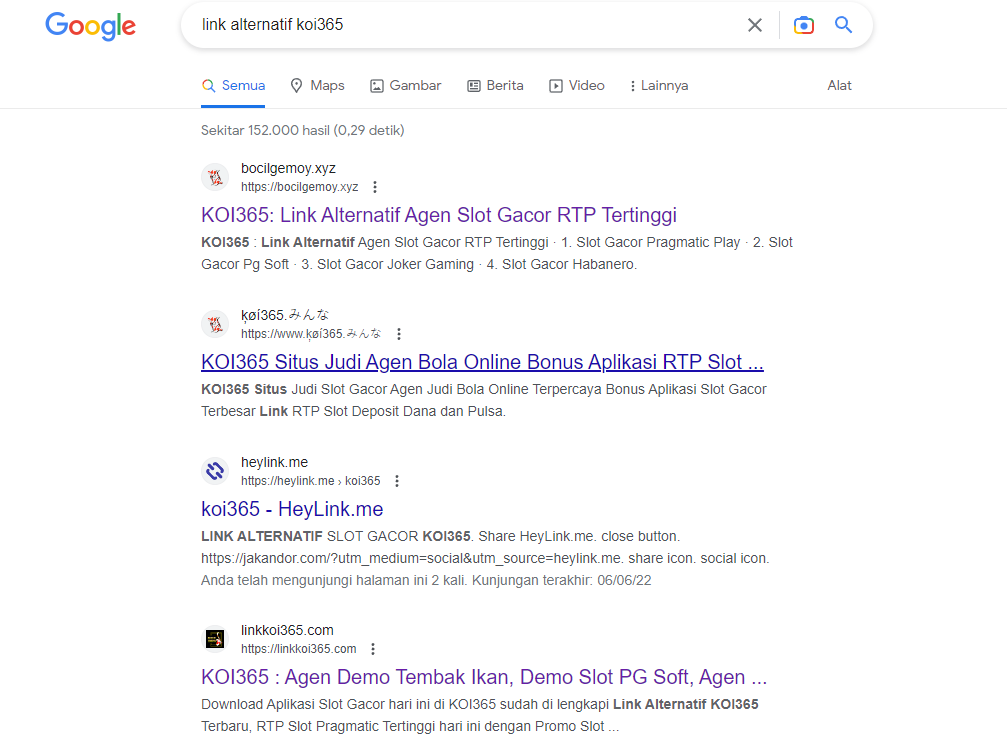Open search by image camera icon
1007x741 pixels.
(x=804, y=25)
